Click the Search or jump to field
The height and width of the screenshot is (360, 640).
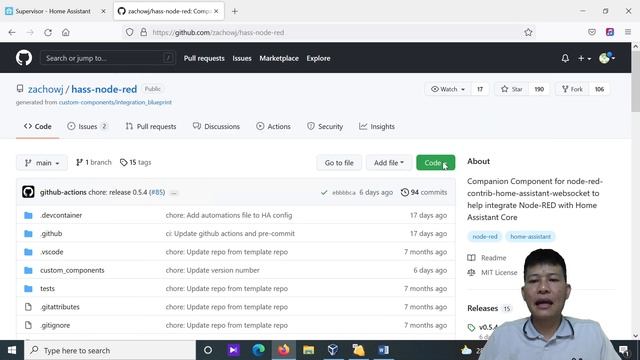pyautogui.click(x=108, y=58)
